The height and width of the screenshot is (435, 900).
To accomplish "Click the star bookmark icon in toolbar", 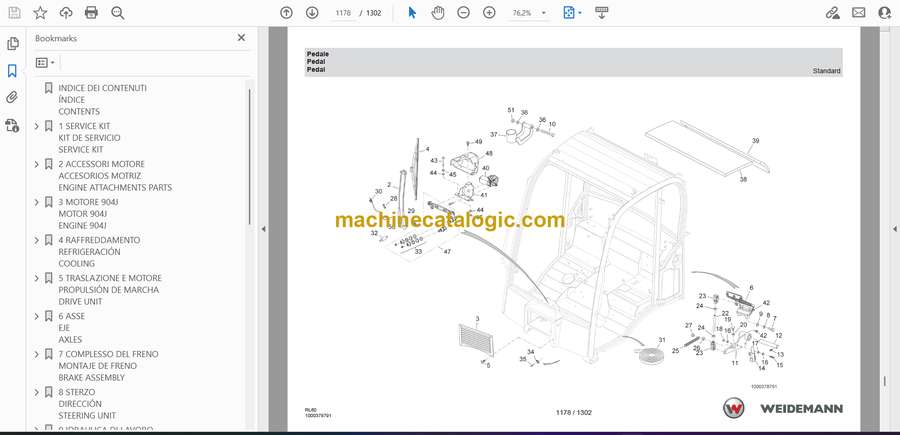I will [x=40, y=13].
